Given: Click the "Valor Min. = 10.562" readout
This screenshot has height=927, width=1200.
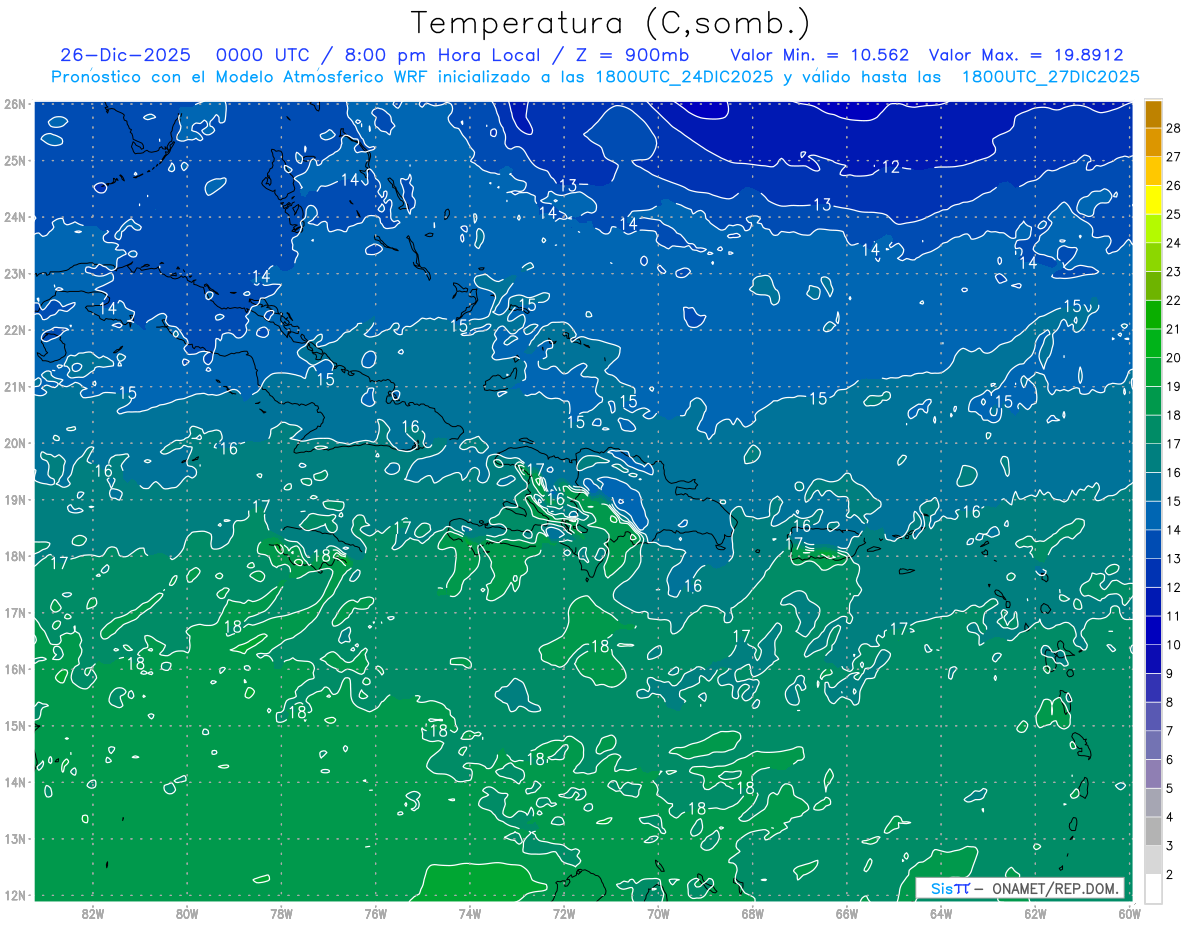Looking at the screenshot, I should tap(820, 55).
